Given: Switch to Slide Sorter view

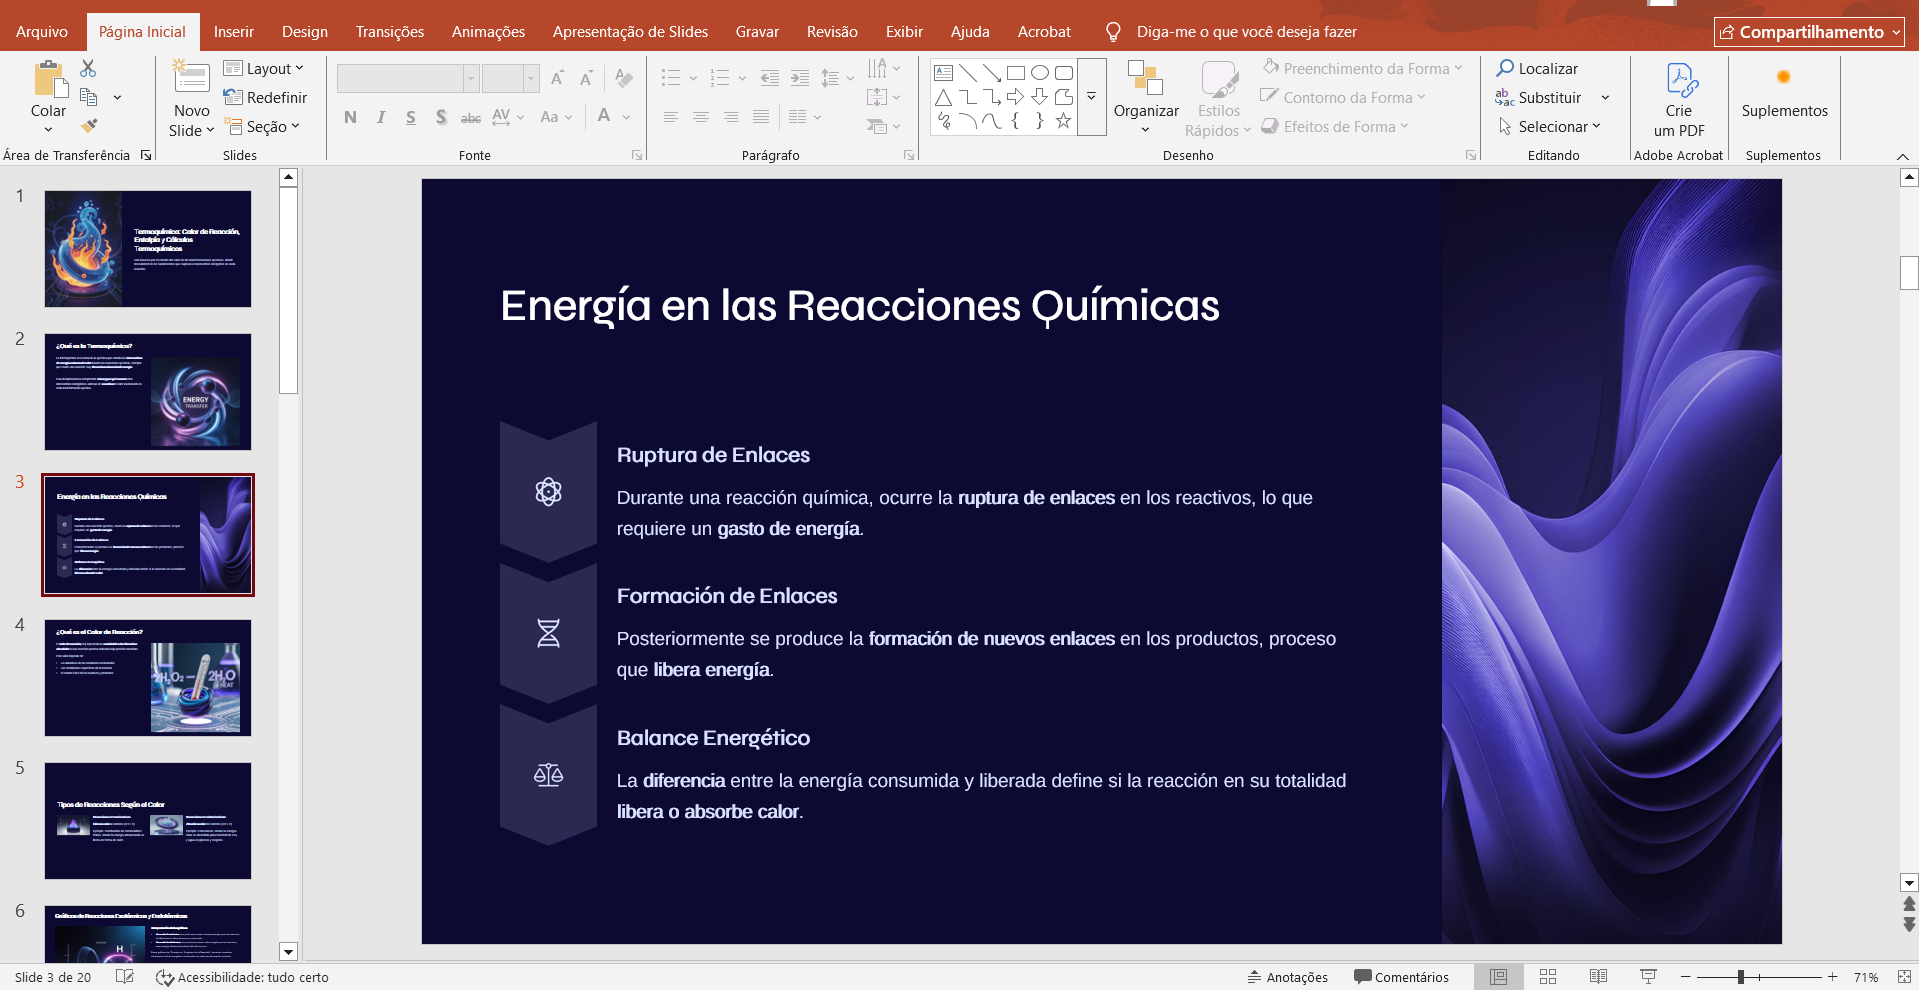Looking at the screenshot, I should [1548, 977].
